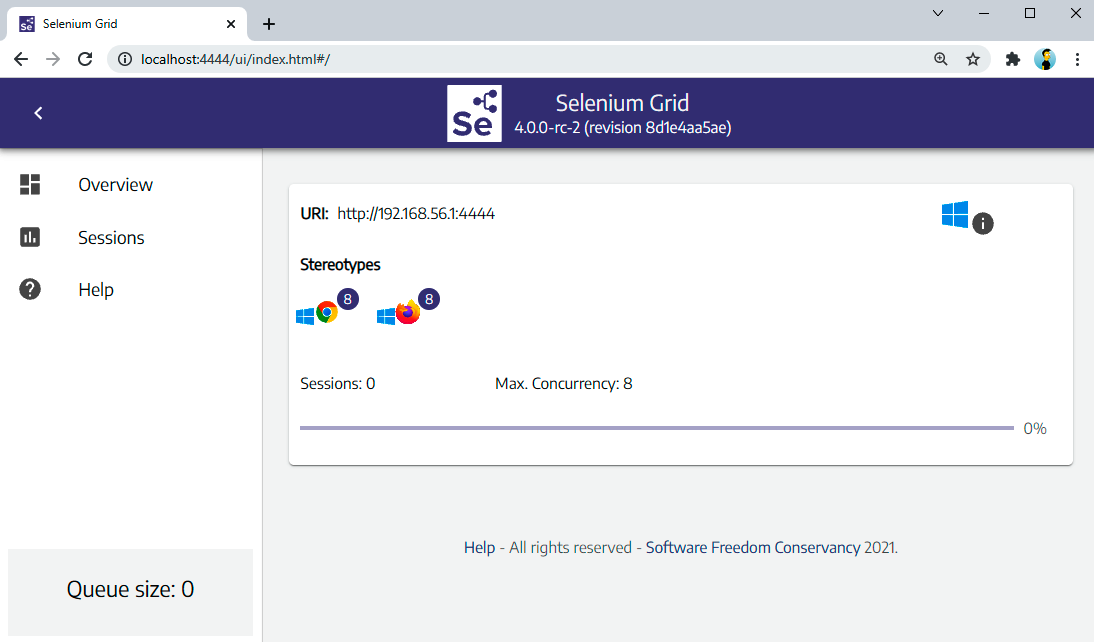Click the Selenium logo in header

(x=474, y=113)
